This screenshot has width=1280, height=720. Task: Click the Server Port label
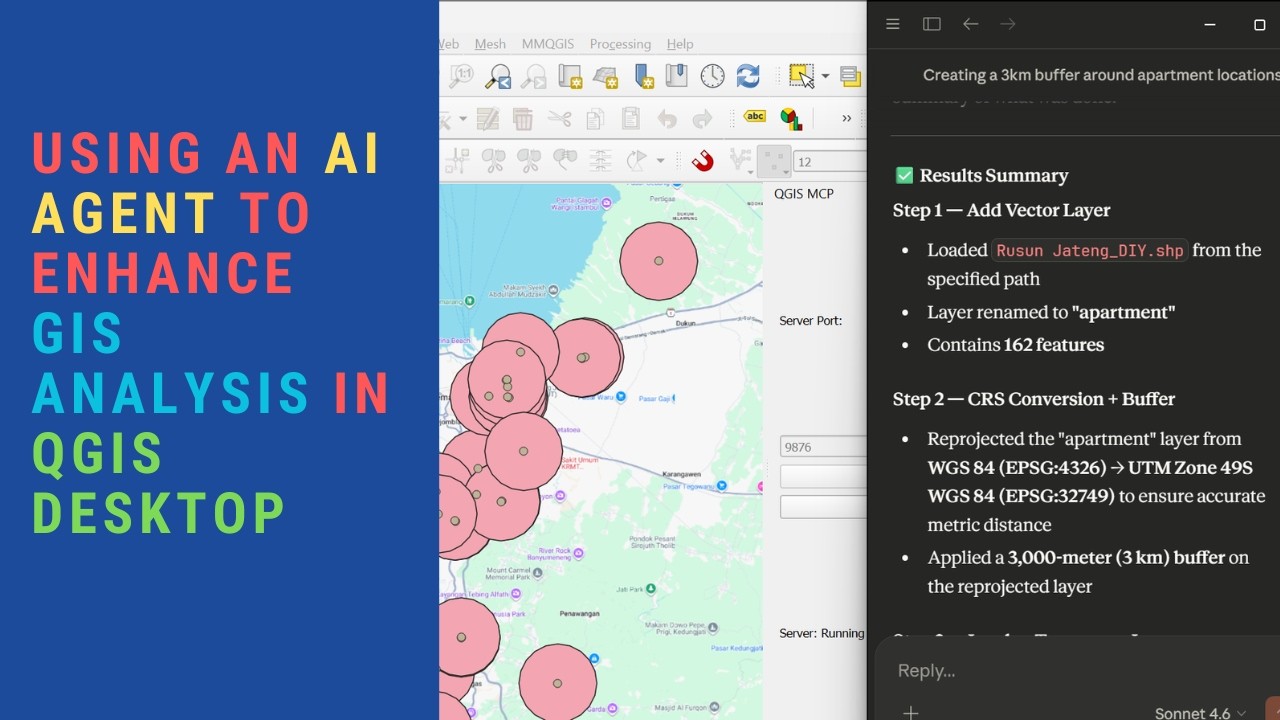(x=811, y=321)
